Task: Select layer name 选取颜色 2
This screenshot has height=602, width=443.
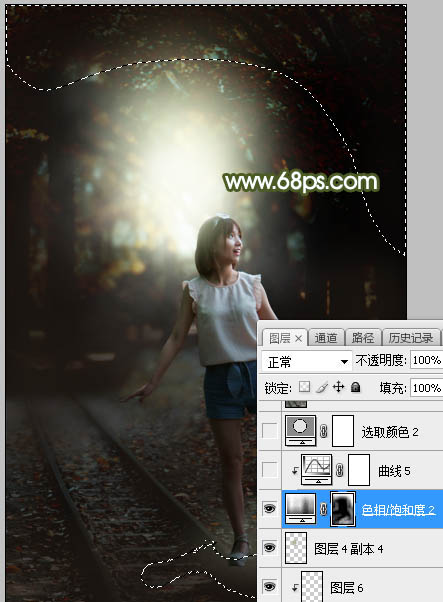Action: [390, 432]
